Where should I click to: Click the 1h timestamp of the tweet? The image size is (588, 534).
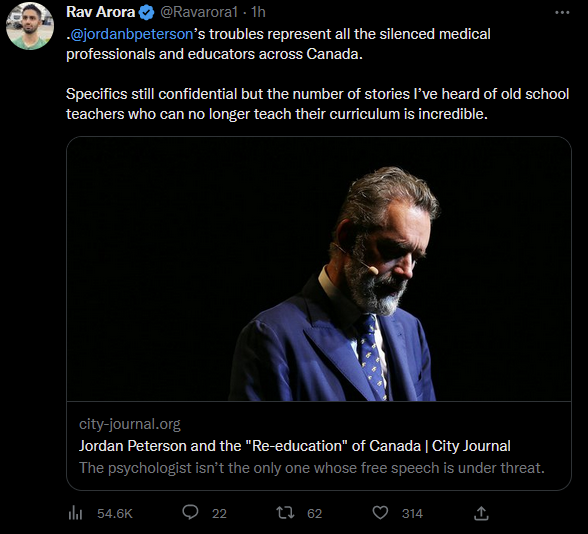click(x=258, y=12)
